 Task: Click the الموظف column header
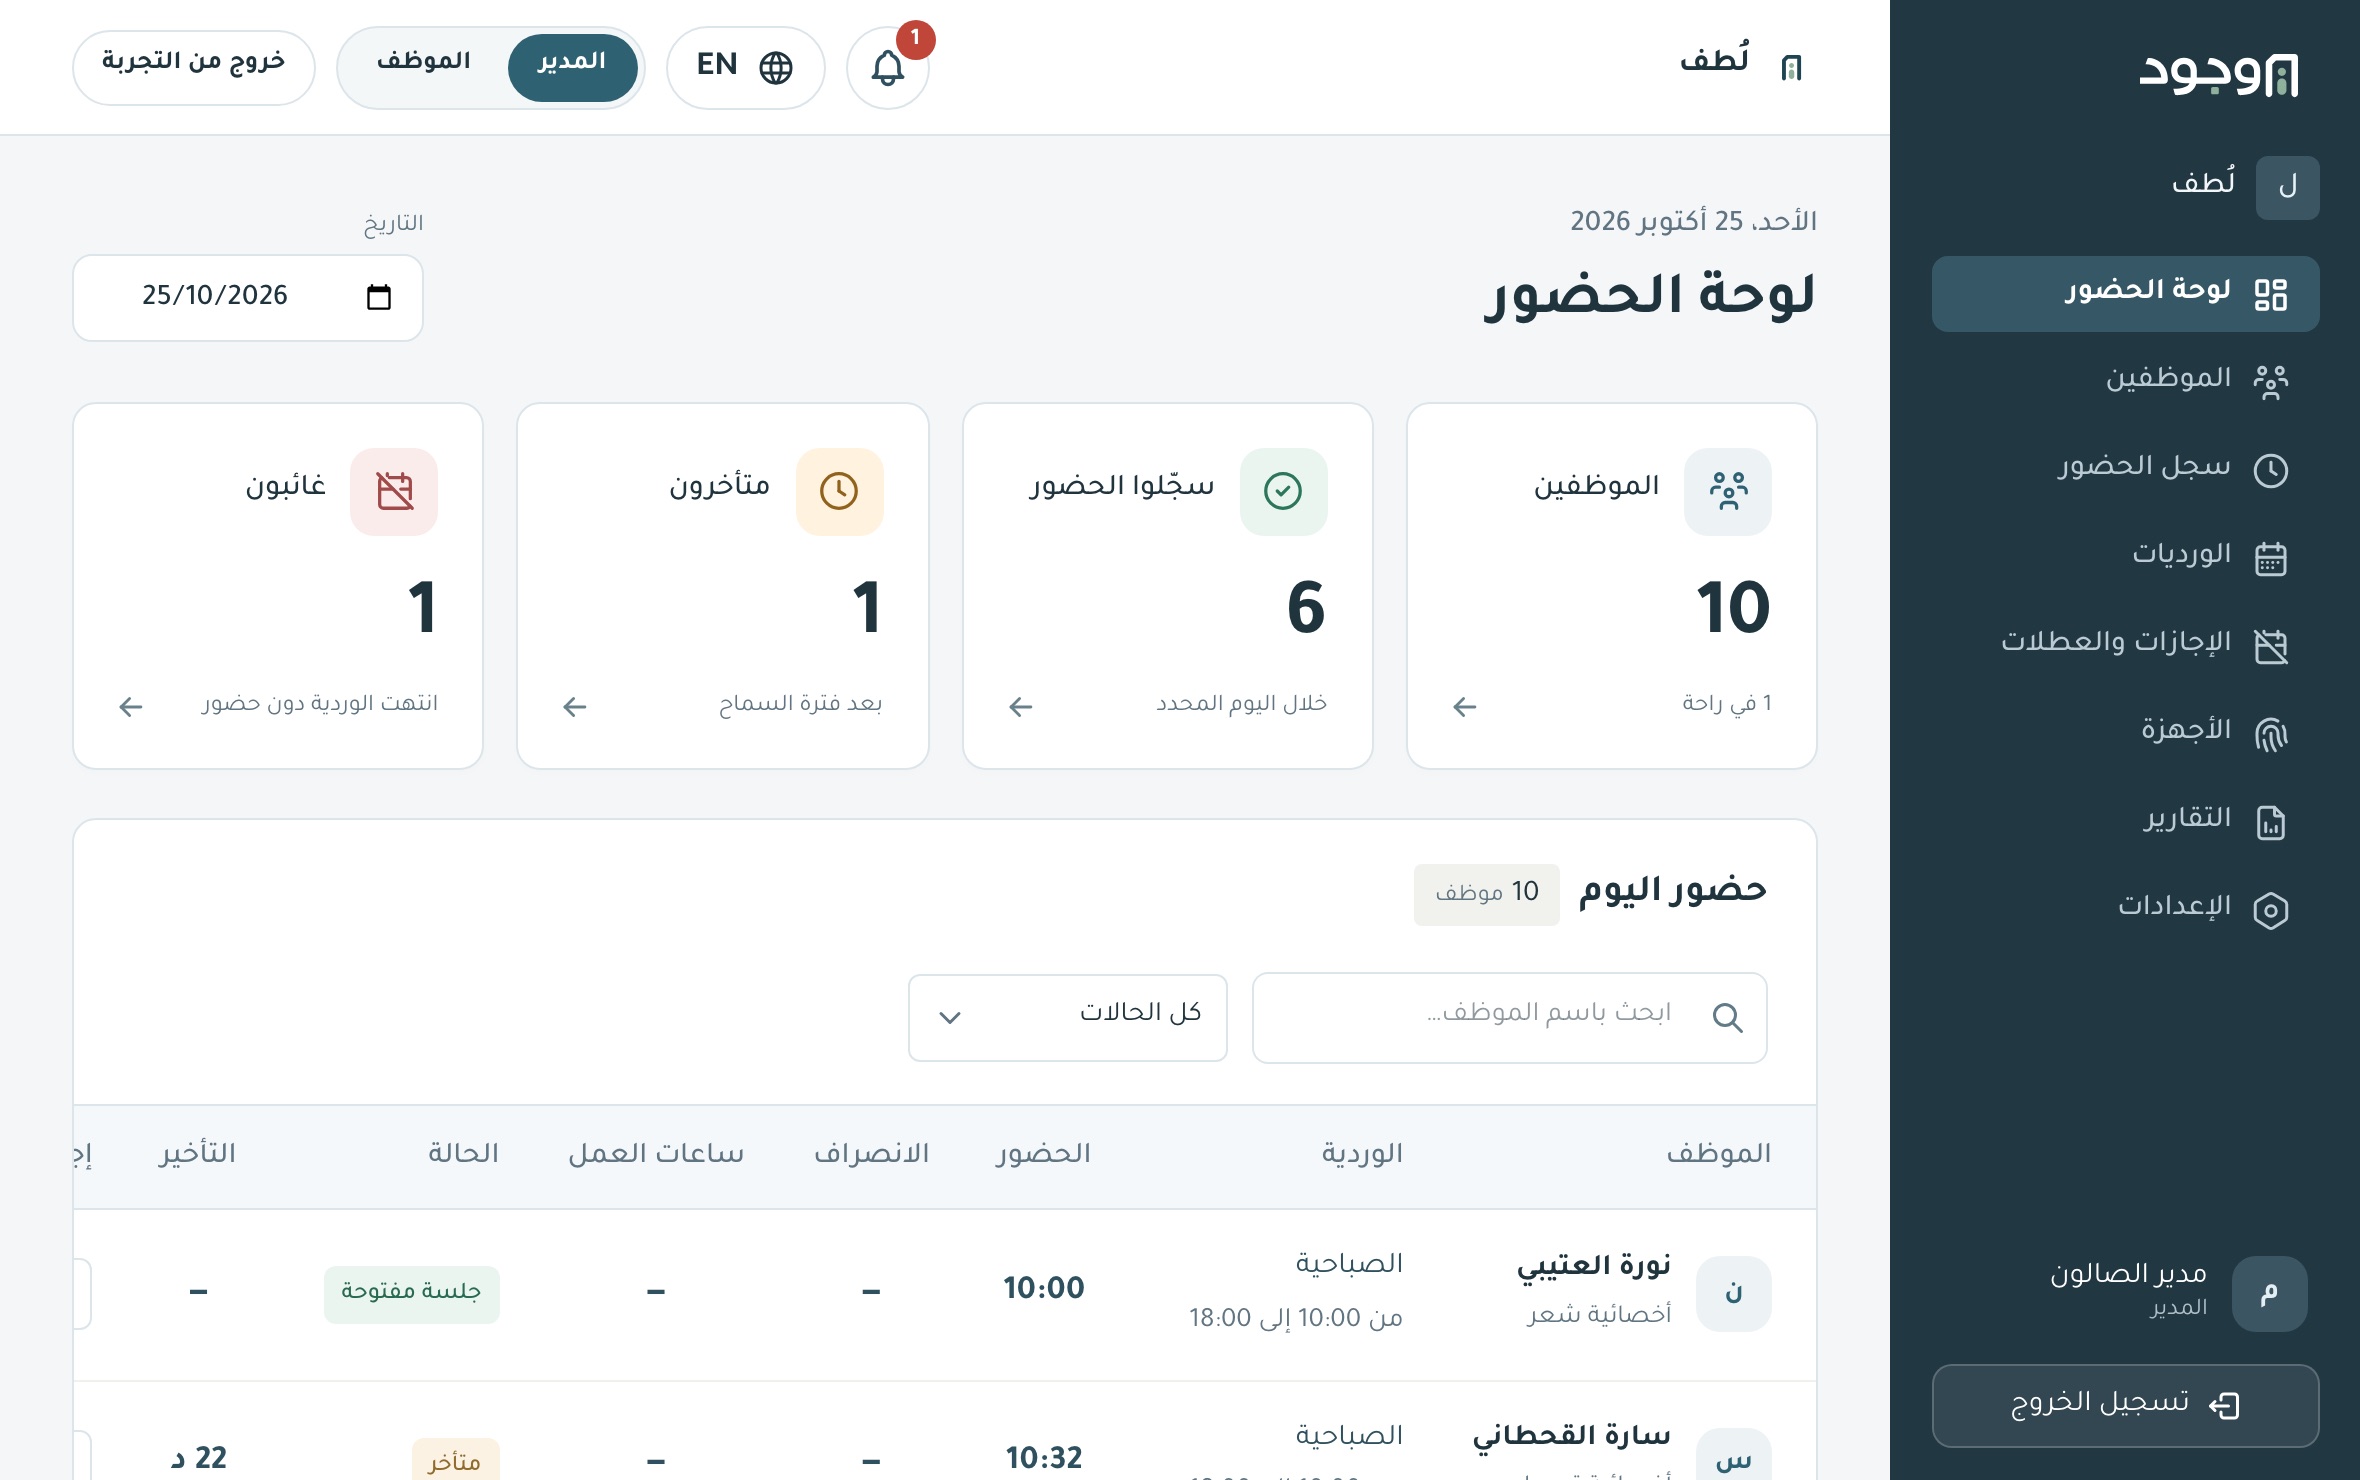pos(1718,1154)
